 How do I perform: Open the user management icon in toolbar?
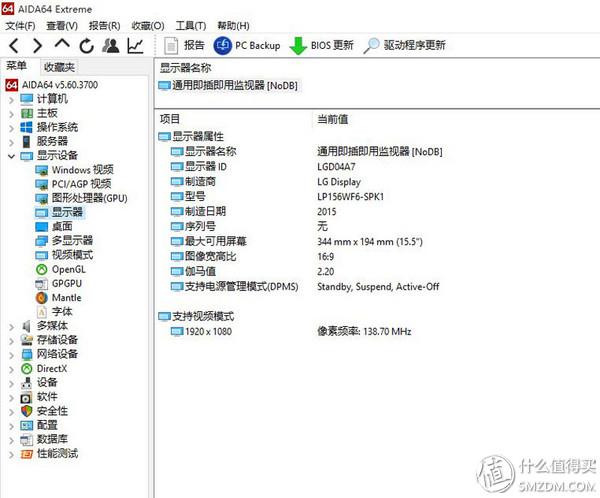pyautogui.click(x=111, y=46)
